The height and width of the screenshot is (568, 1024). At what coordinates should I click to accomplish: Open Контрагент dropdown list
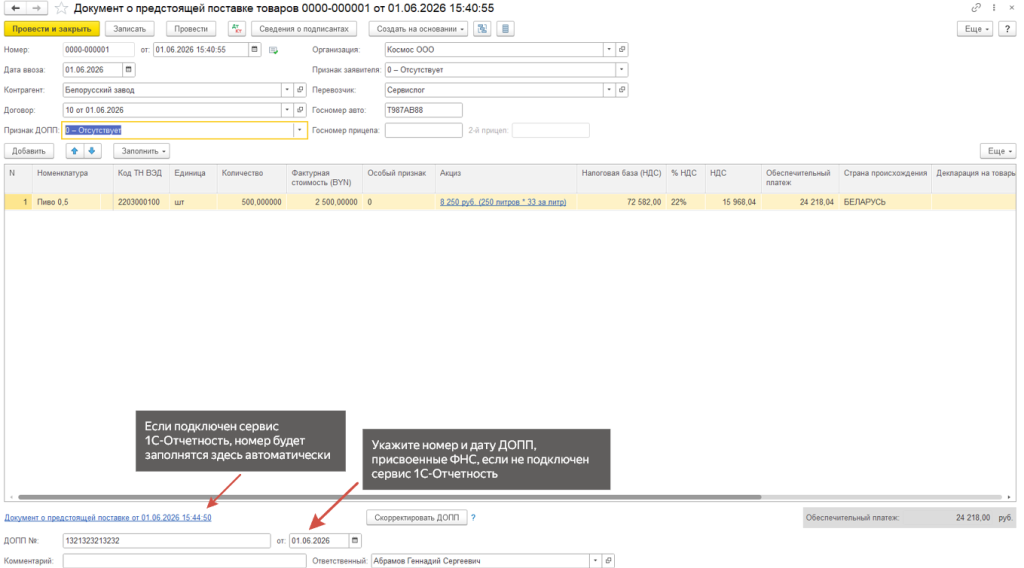coord(287,90)
